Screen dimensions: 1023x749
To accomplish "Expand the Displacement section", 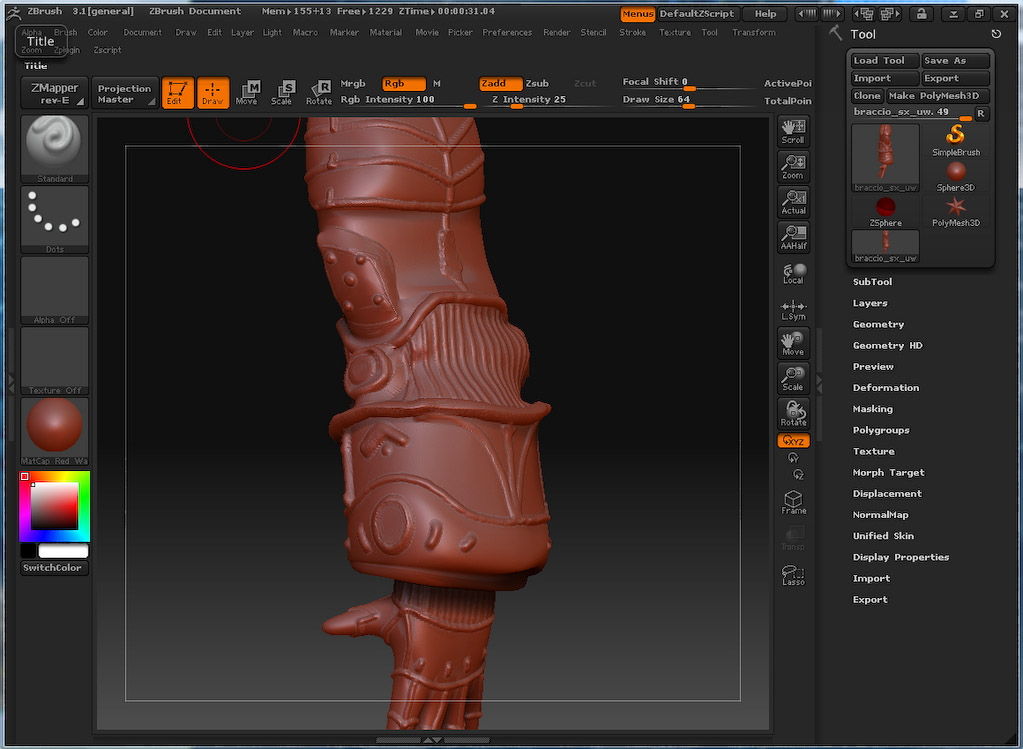I will (x=887, y=494).
